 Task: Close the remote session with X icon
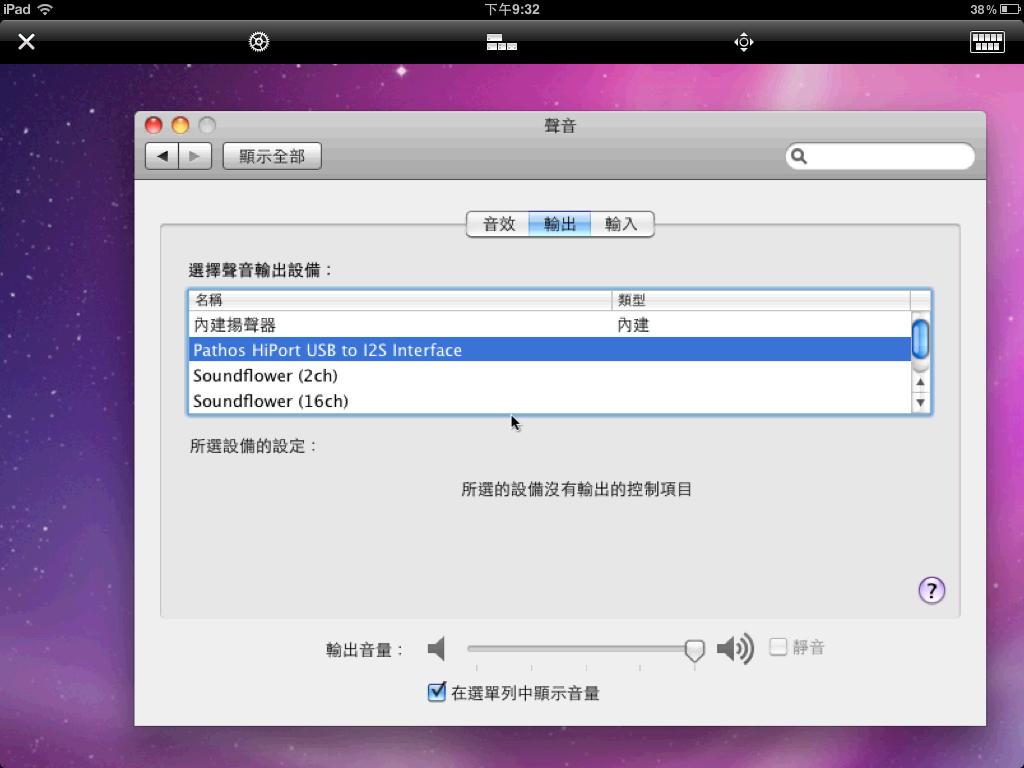click(26, 42)
